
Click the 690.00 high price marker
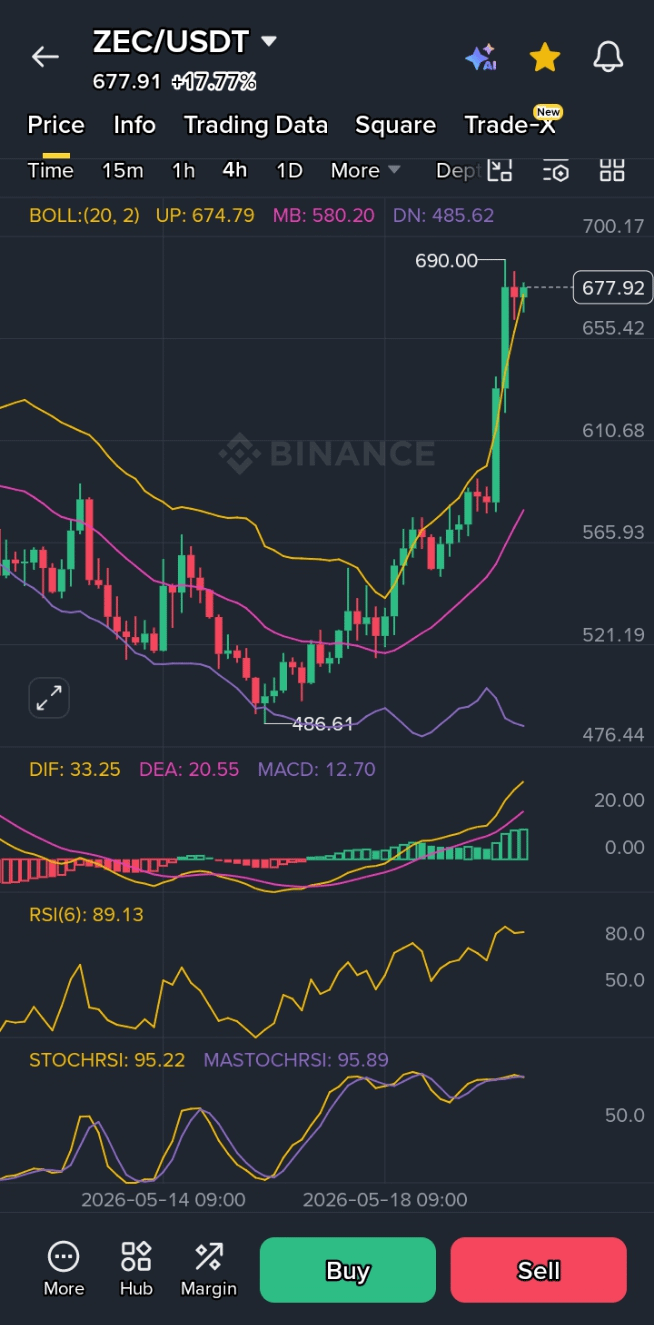[447, 261]
